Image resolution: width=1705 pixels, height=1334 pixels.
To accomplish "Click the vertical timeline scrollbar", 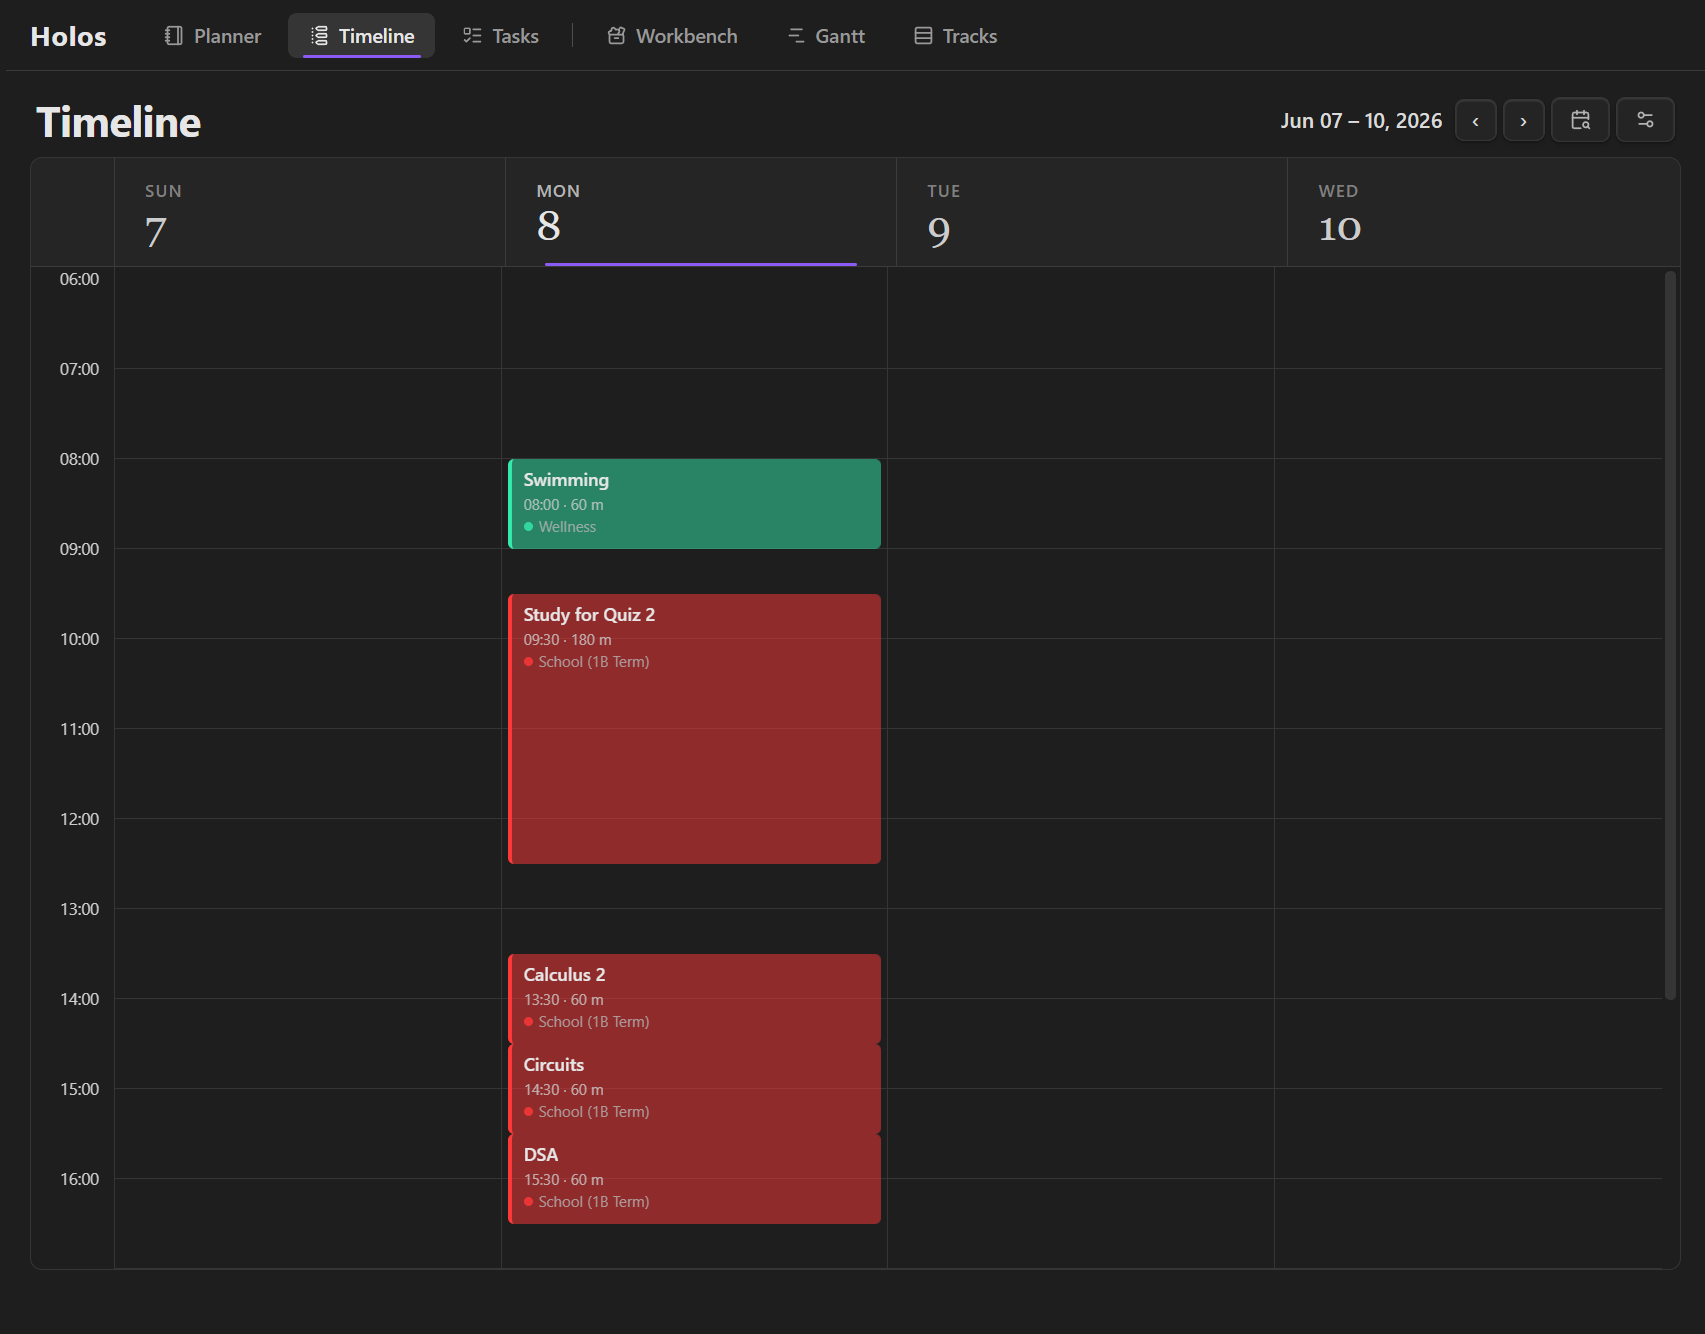I will [x=1670, y=635].
